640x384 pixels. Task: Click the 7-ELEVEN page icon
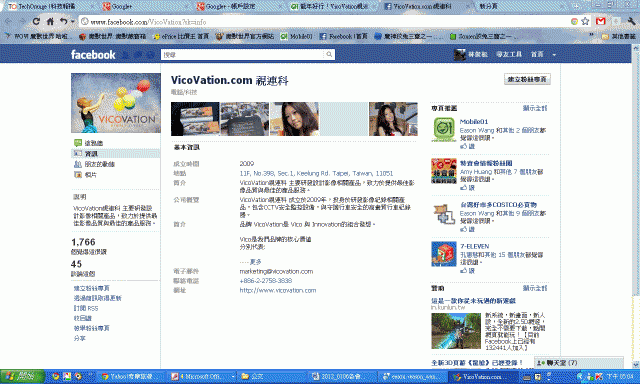[444, 253]
